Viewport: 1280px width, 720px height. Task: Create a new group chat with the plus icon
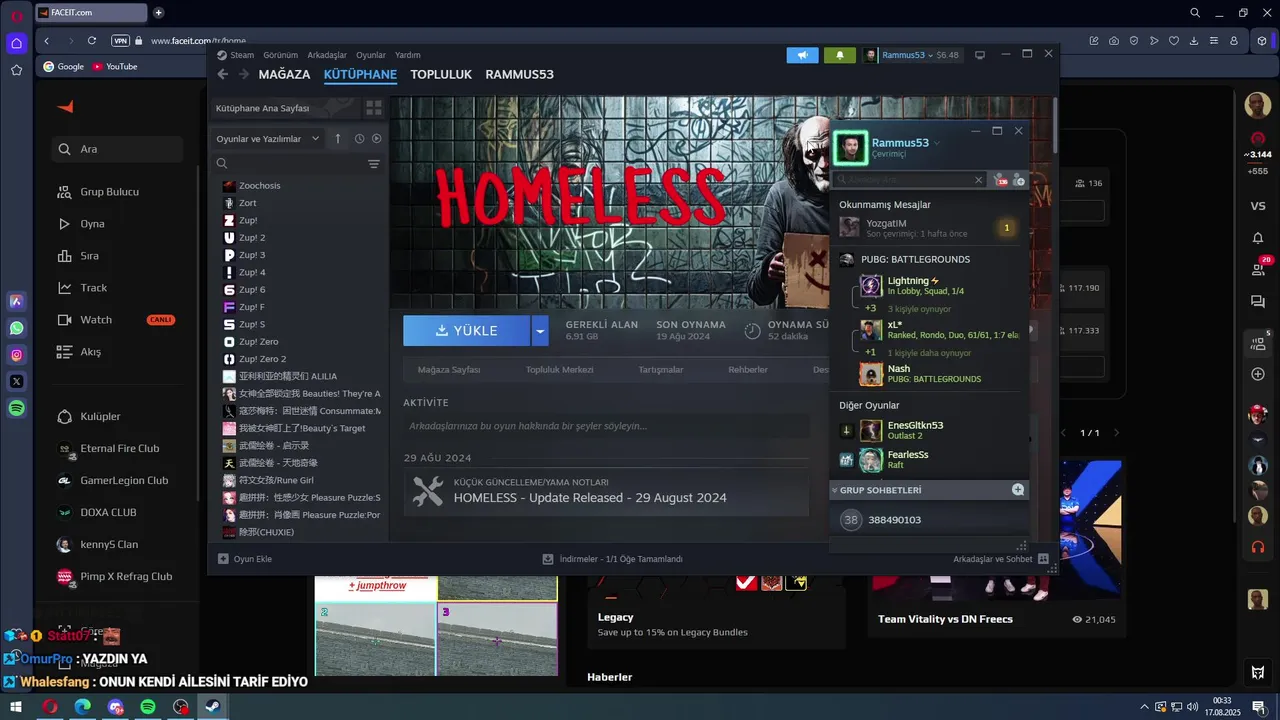pyautogui.click(x=1018, y=490)
